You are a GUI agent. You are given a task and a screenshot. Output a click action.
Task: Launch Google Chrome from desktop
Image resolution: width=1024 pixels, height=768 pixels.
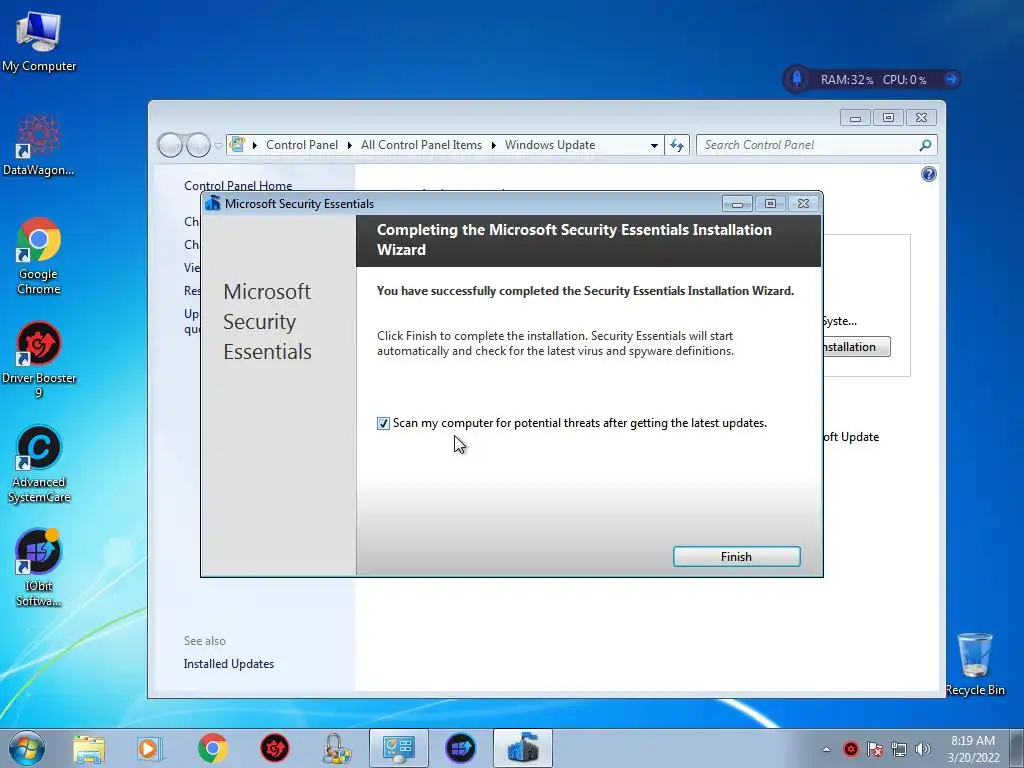(x=39, y=256)
